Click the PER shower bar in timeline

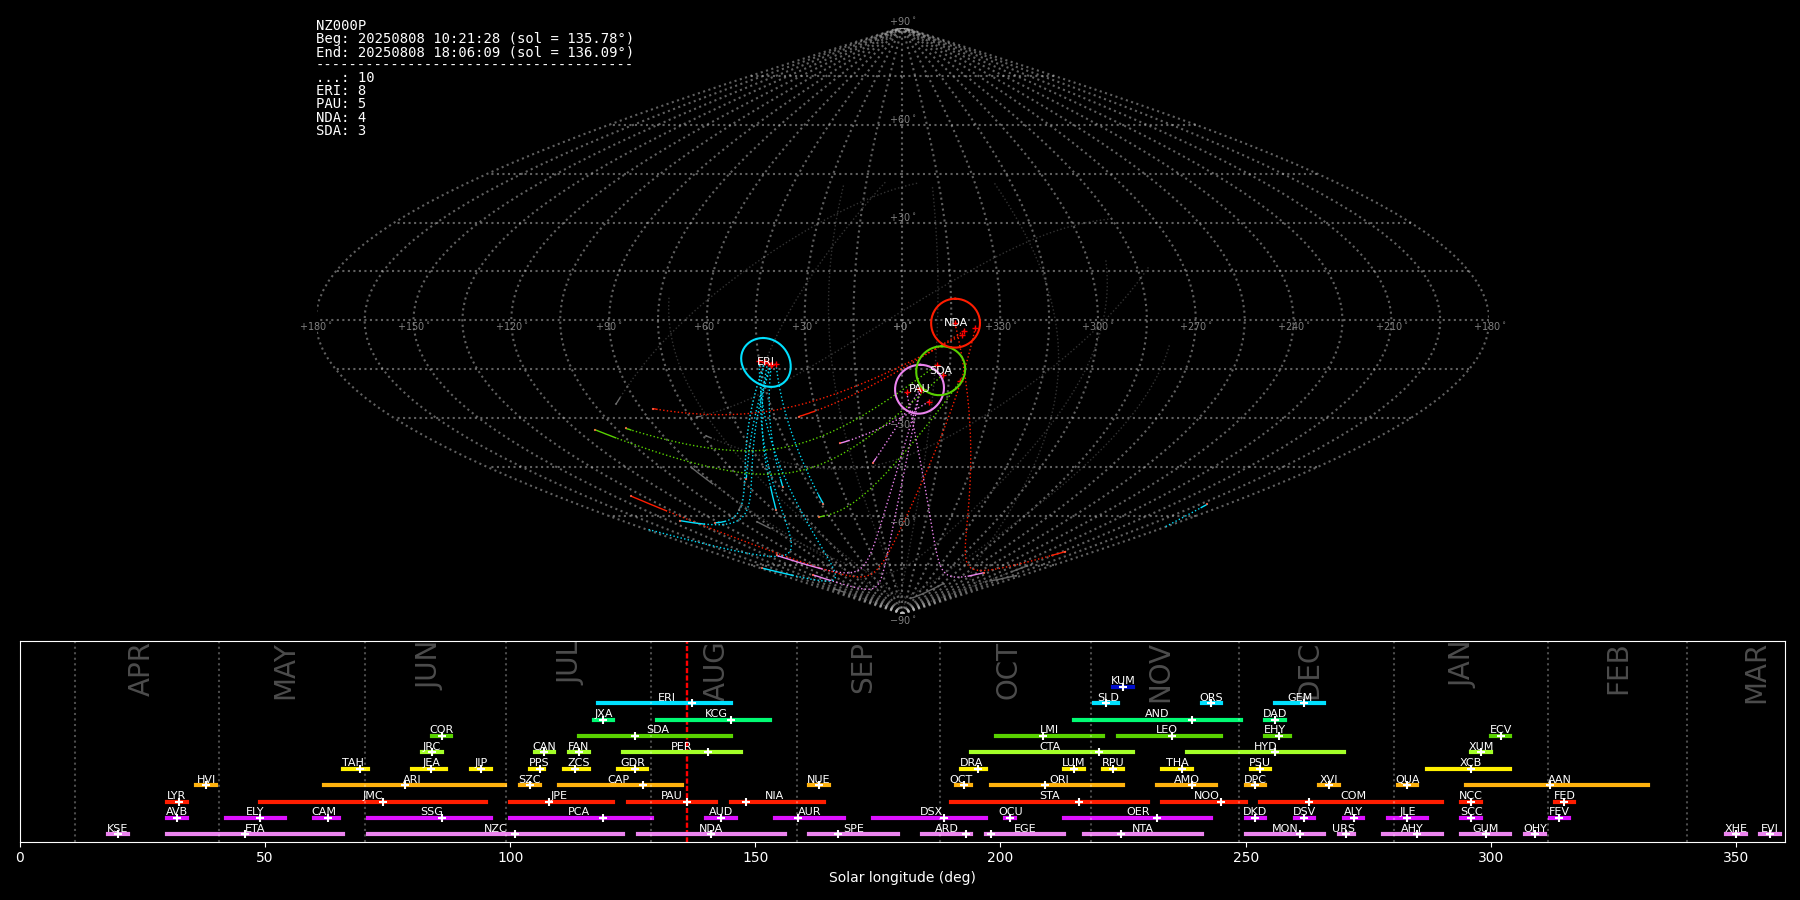pyautogui.click(x=682, y=752)
